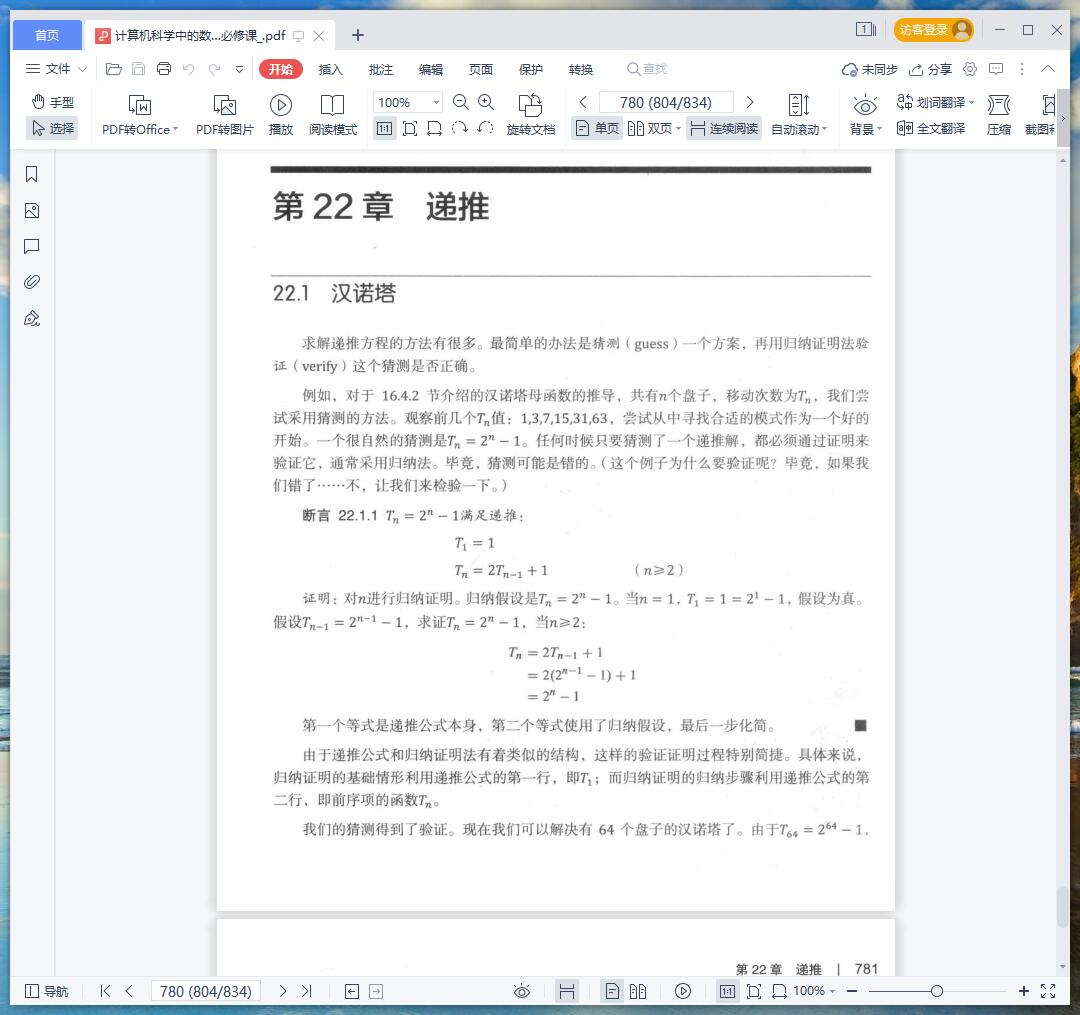This screenshot has height=1015, width=1080.
Task: Enter fullscreen from status bar
Action: coord(1048,991)
